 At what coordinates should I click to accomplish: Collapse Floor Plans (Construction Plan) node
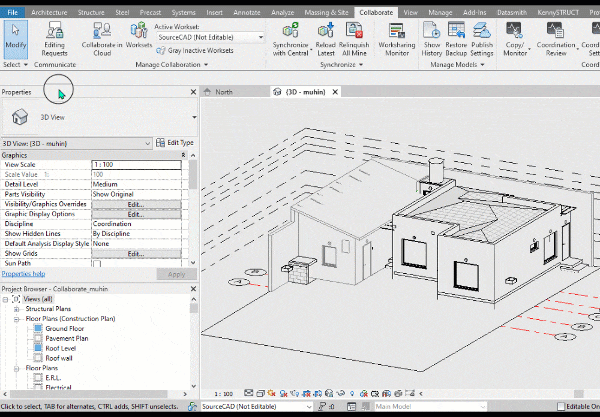pyautogui.click(x=16, y=319)
